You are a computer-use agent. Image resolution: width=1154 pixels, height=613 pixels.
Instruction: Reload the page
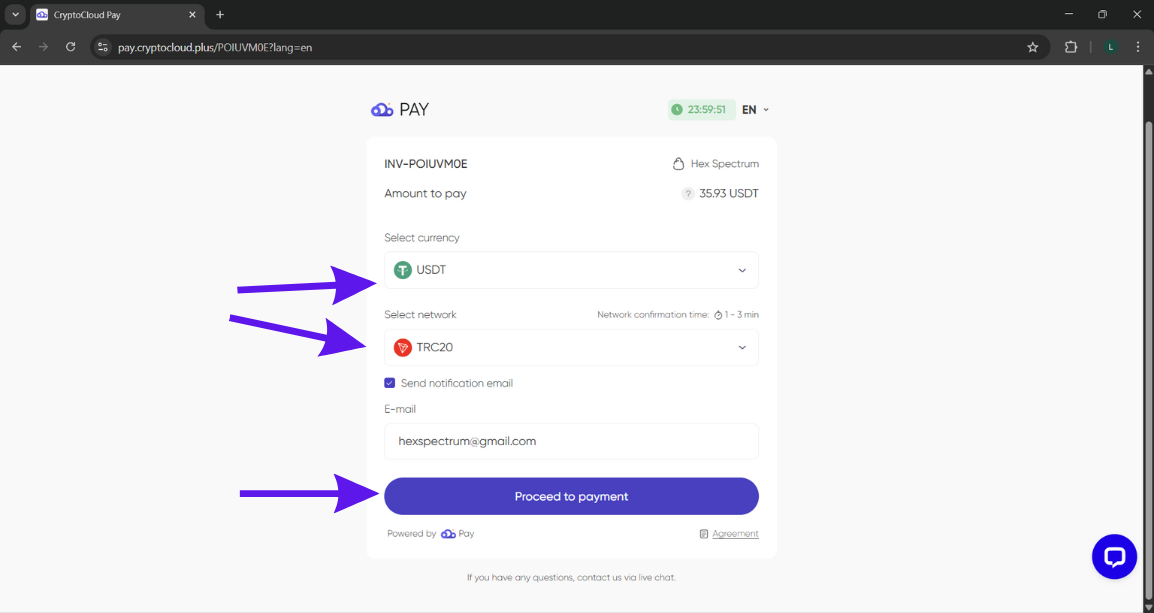click(x=70, y=47)
